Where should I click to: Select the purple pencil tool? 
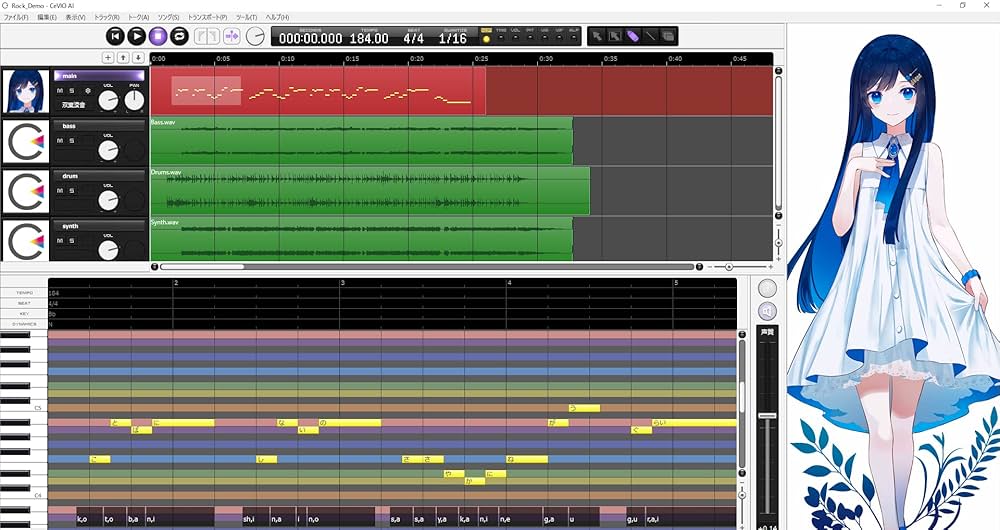click(633, 36)
